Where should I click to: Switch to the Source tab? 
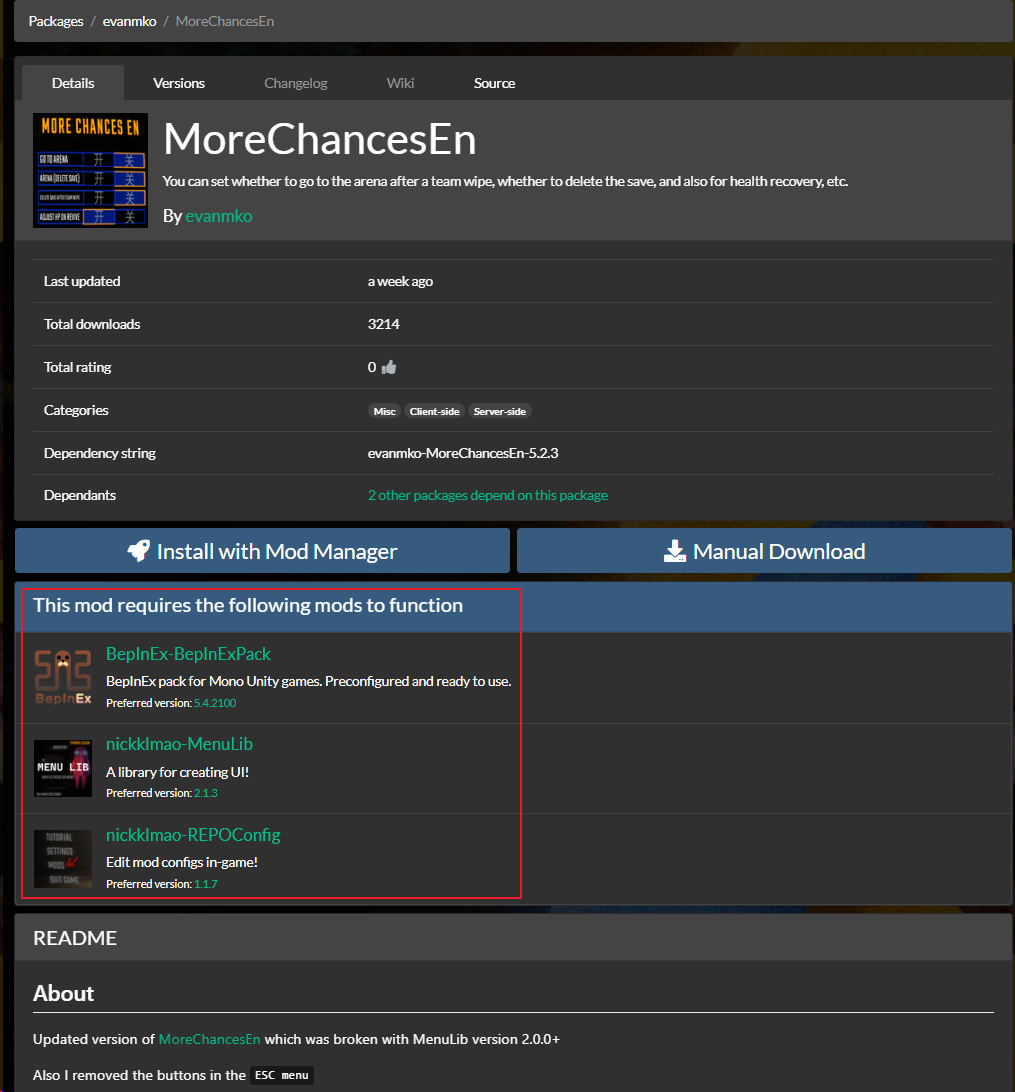point(494,83)
